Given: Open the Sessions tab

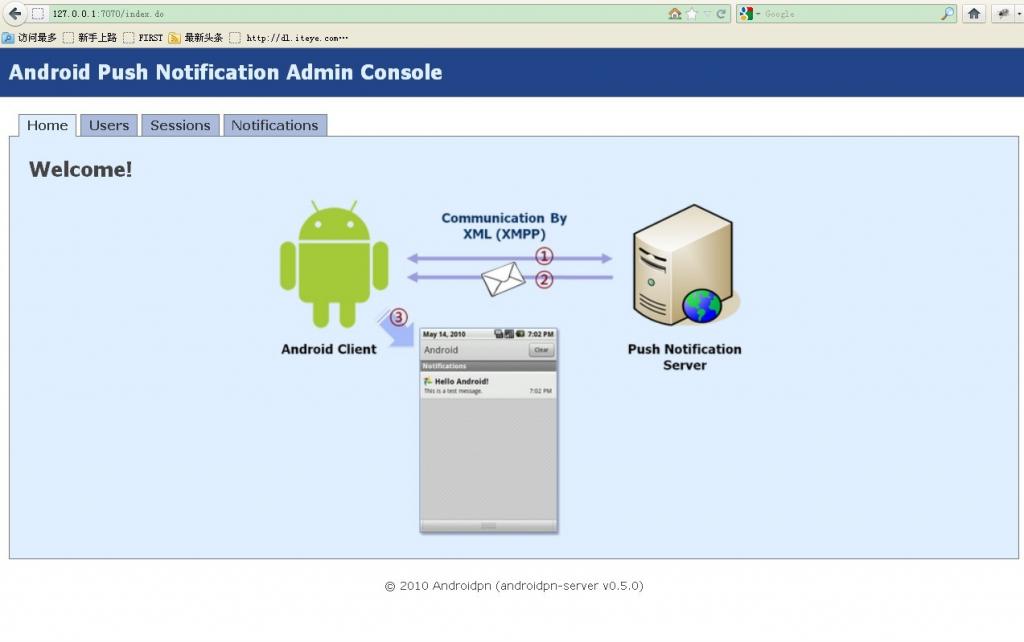Looking at the screenshot, I should 180,125.
